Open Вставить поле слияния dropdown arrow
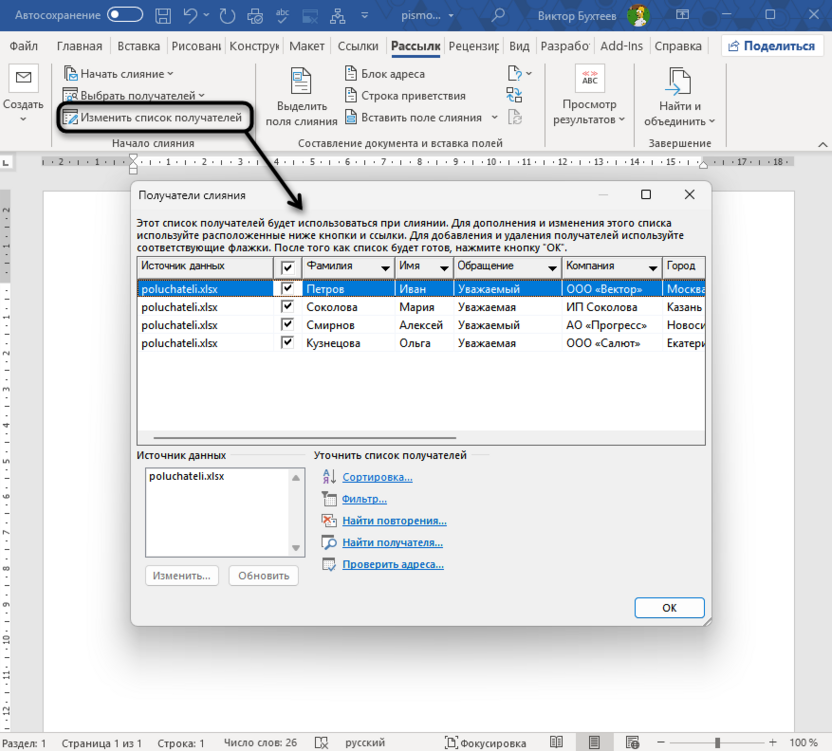Viewport: 832px width, 751px height. pyautogui.click(x=495, y=117)
